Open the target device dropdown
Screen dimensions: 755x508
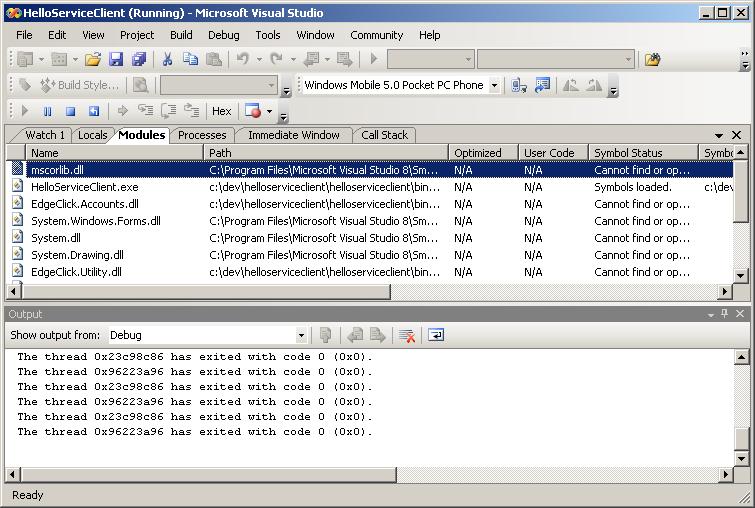(495, 85)
